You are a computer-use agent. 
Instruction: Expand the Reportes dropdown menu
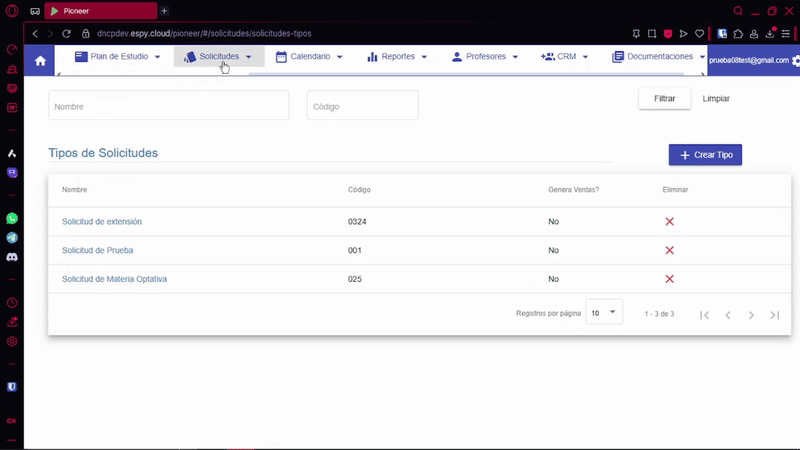[397, 57]
